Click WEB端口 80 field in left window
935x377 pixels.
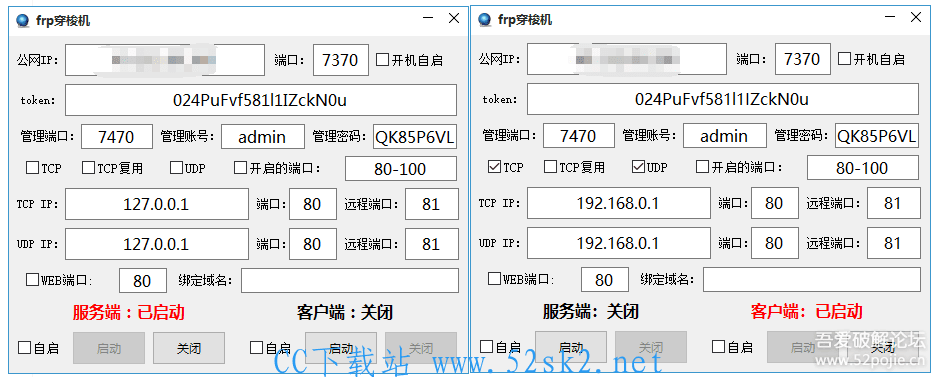coord(143,280)
